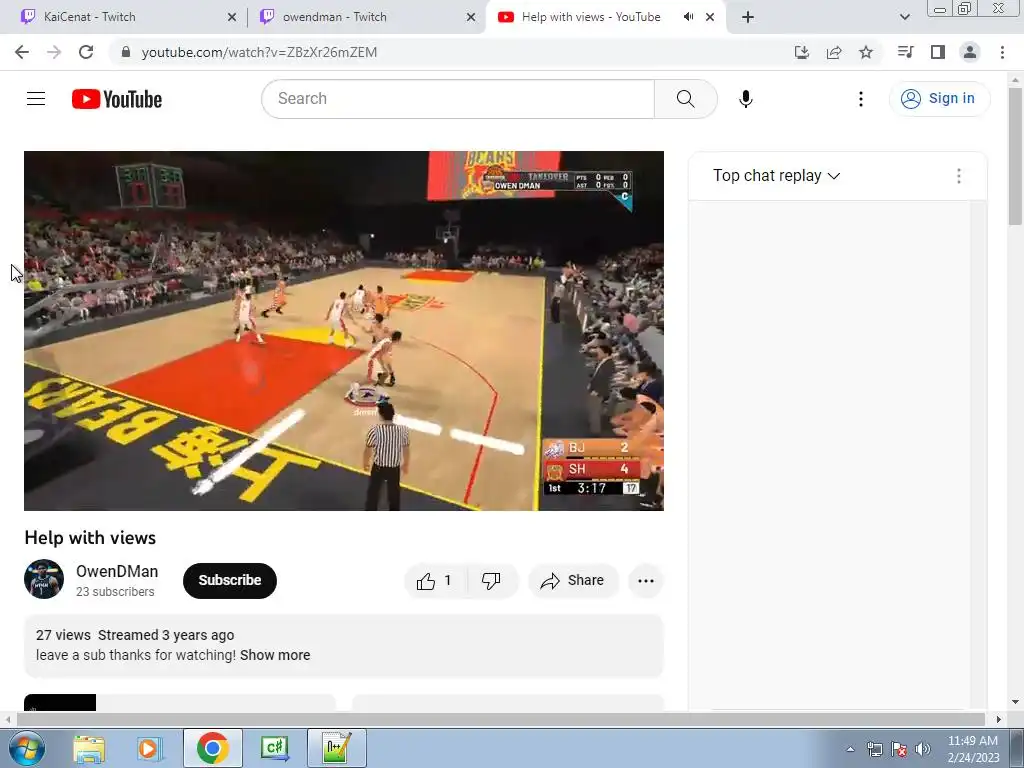The width and height of the screenshot is (1024, 768).
Task: Click the install/download icon in address bar
Action: click(802, 52)
